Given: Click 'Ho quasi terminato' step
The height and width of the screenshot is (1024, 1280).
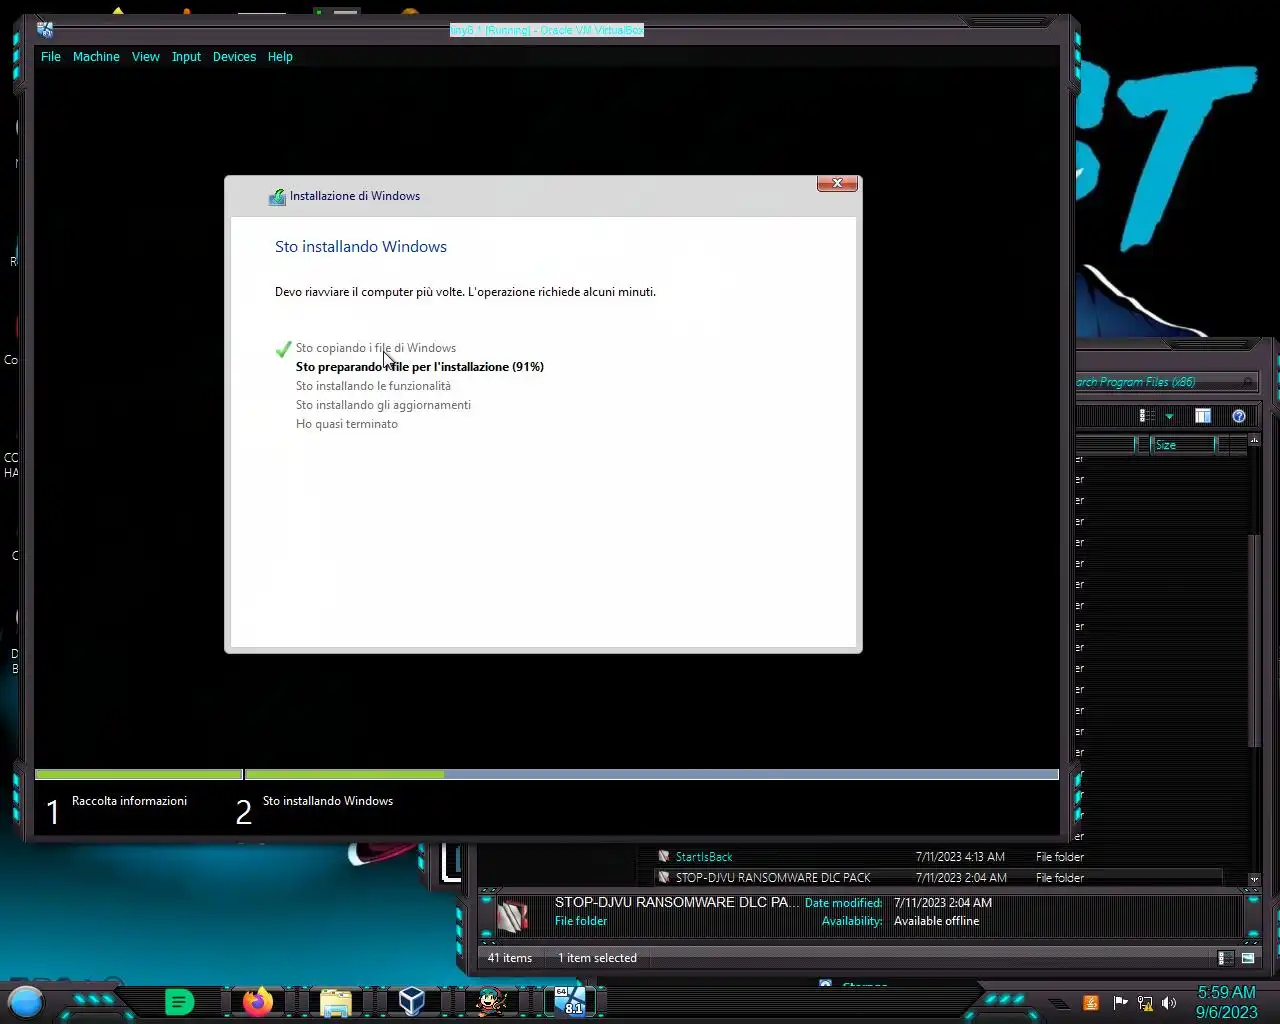Looking at the screenshot, I should [347, 424].
